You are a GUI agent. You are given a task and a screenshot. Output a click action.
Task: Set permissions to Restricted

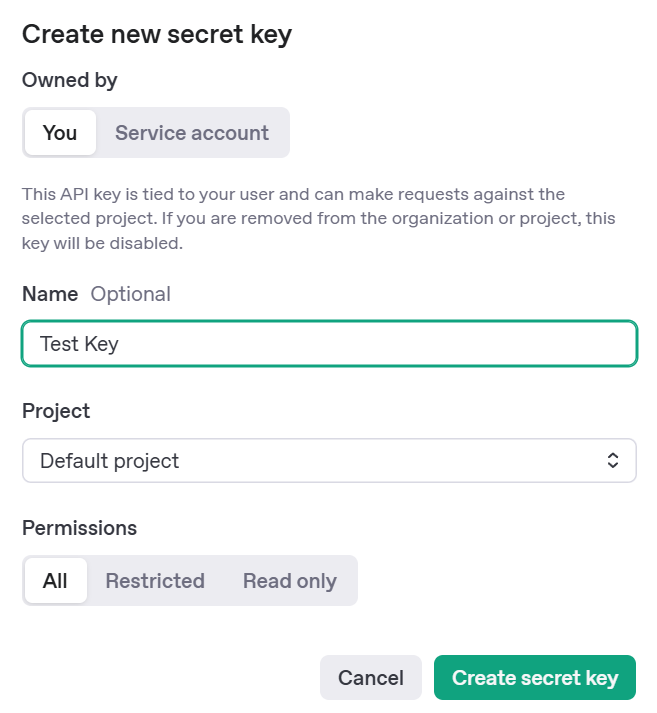155,581
